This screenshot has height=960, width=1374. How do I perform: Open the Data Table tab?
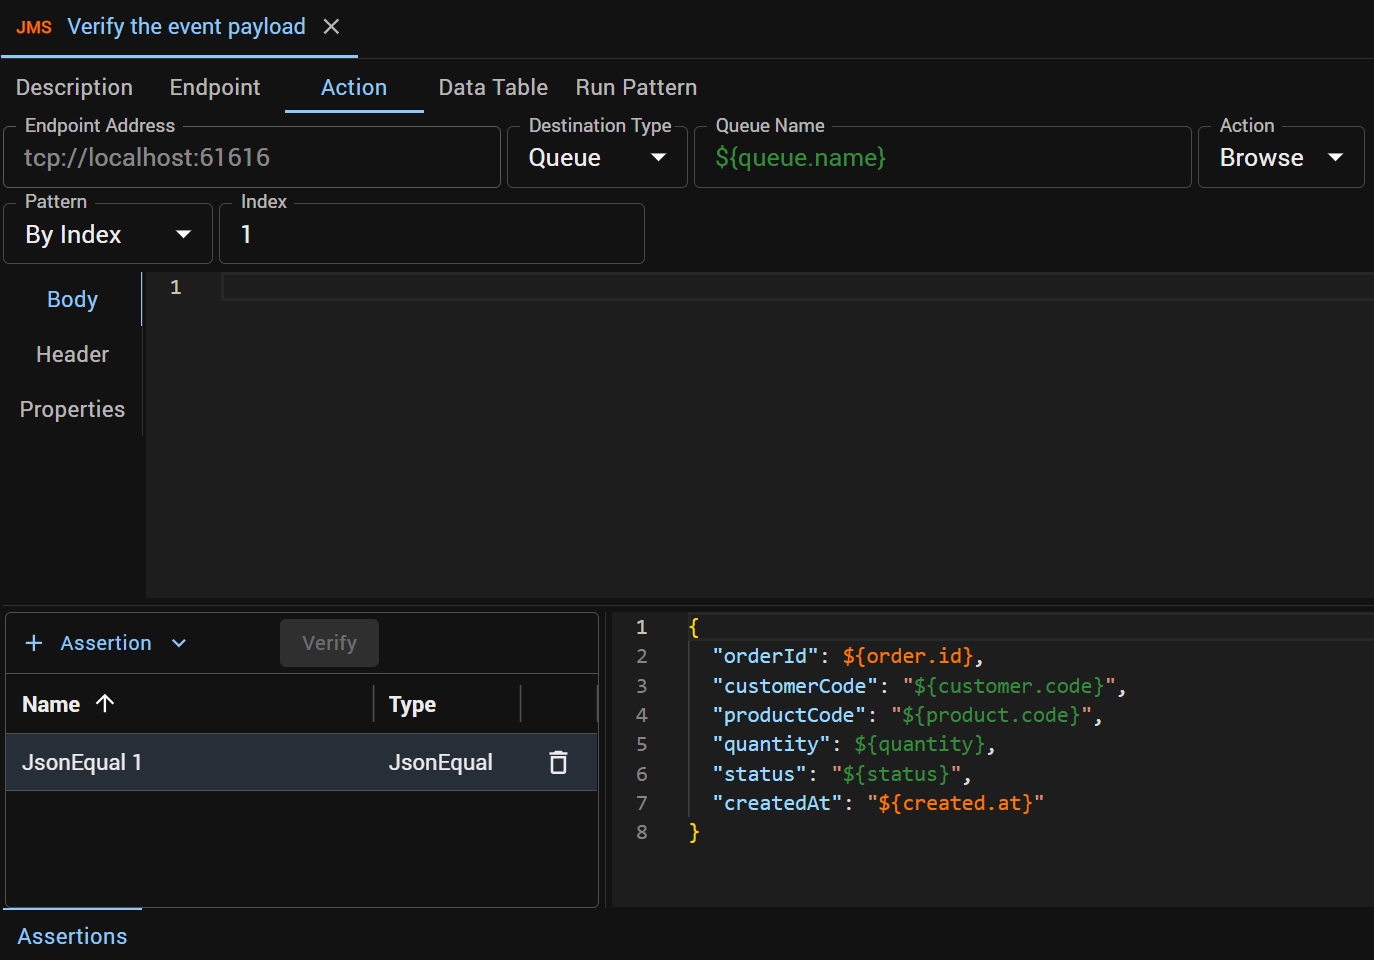(x=493, y=87)
